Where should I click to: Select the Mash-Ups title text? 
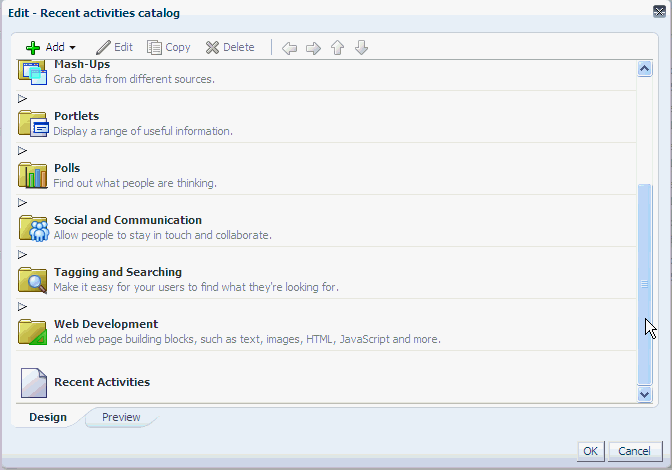(82, 64)
